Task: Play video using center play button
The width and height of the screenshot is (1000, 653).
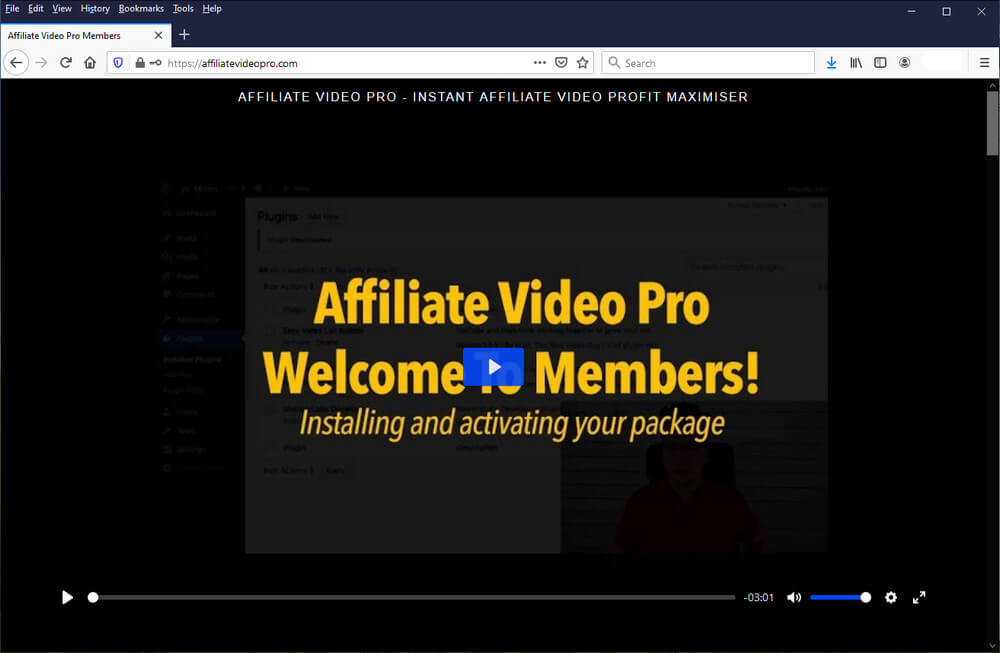Action: [493, 367]
